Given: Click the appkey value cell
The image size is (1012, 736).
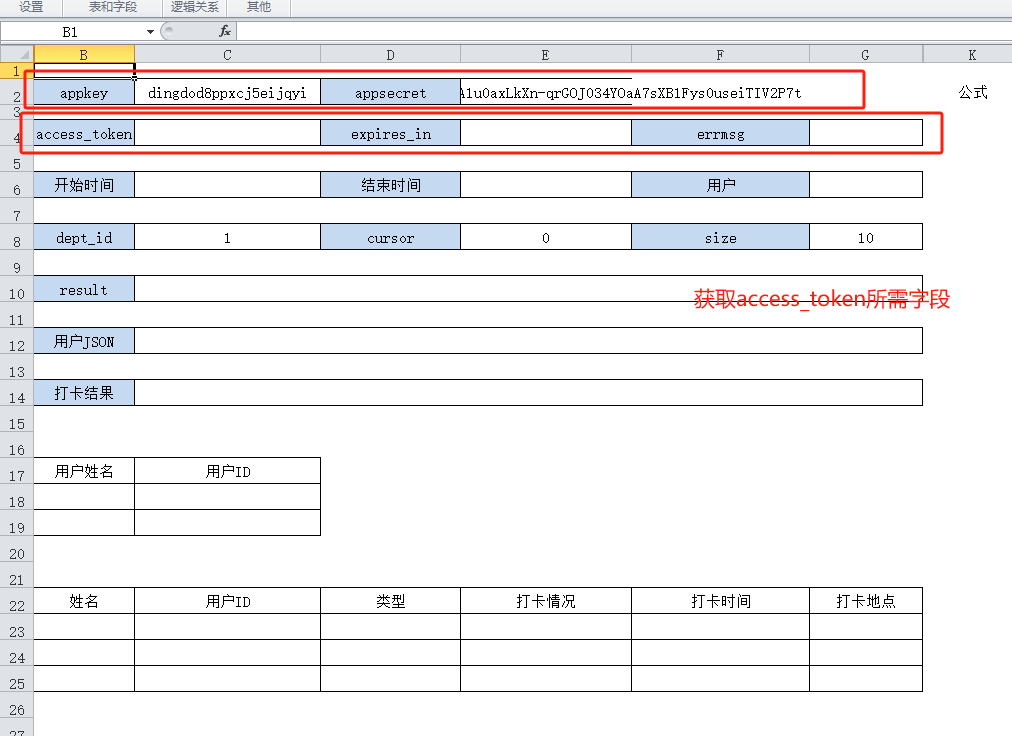Looking at the screenshot, I should pyautogui.click(x=227, y=93).
